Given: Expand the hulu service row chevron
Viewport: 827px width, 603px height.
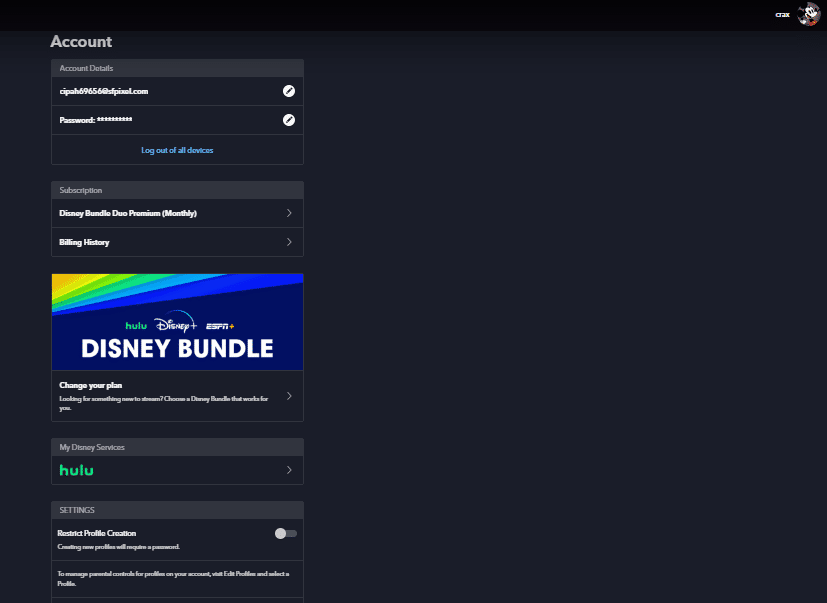Looking at the screenshot, I should click(x=289, y=470).
